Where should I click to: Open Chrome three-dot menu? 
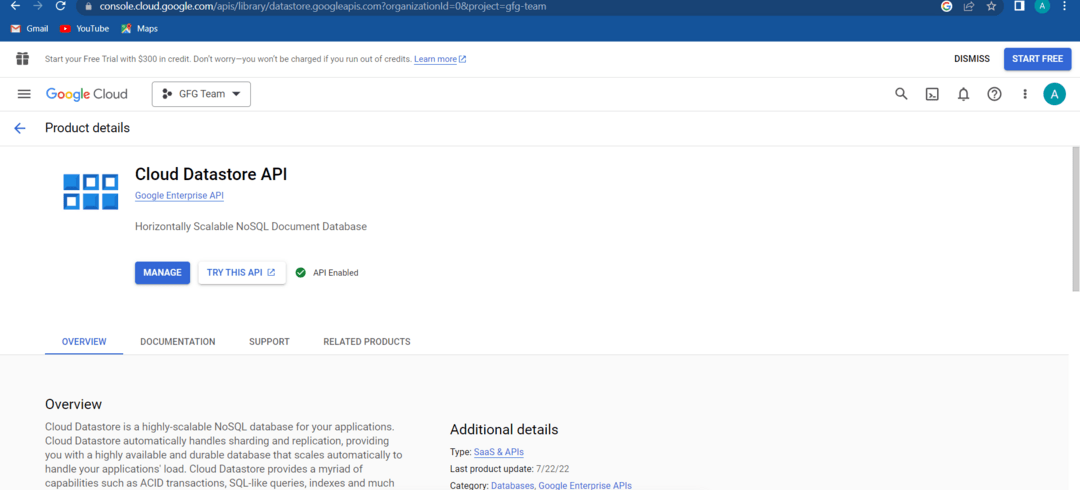1066,6
